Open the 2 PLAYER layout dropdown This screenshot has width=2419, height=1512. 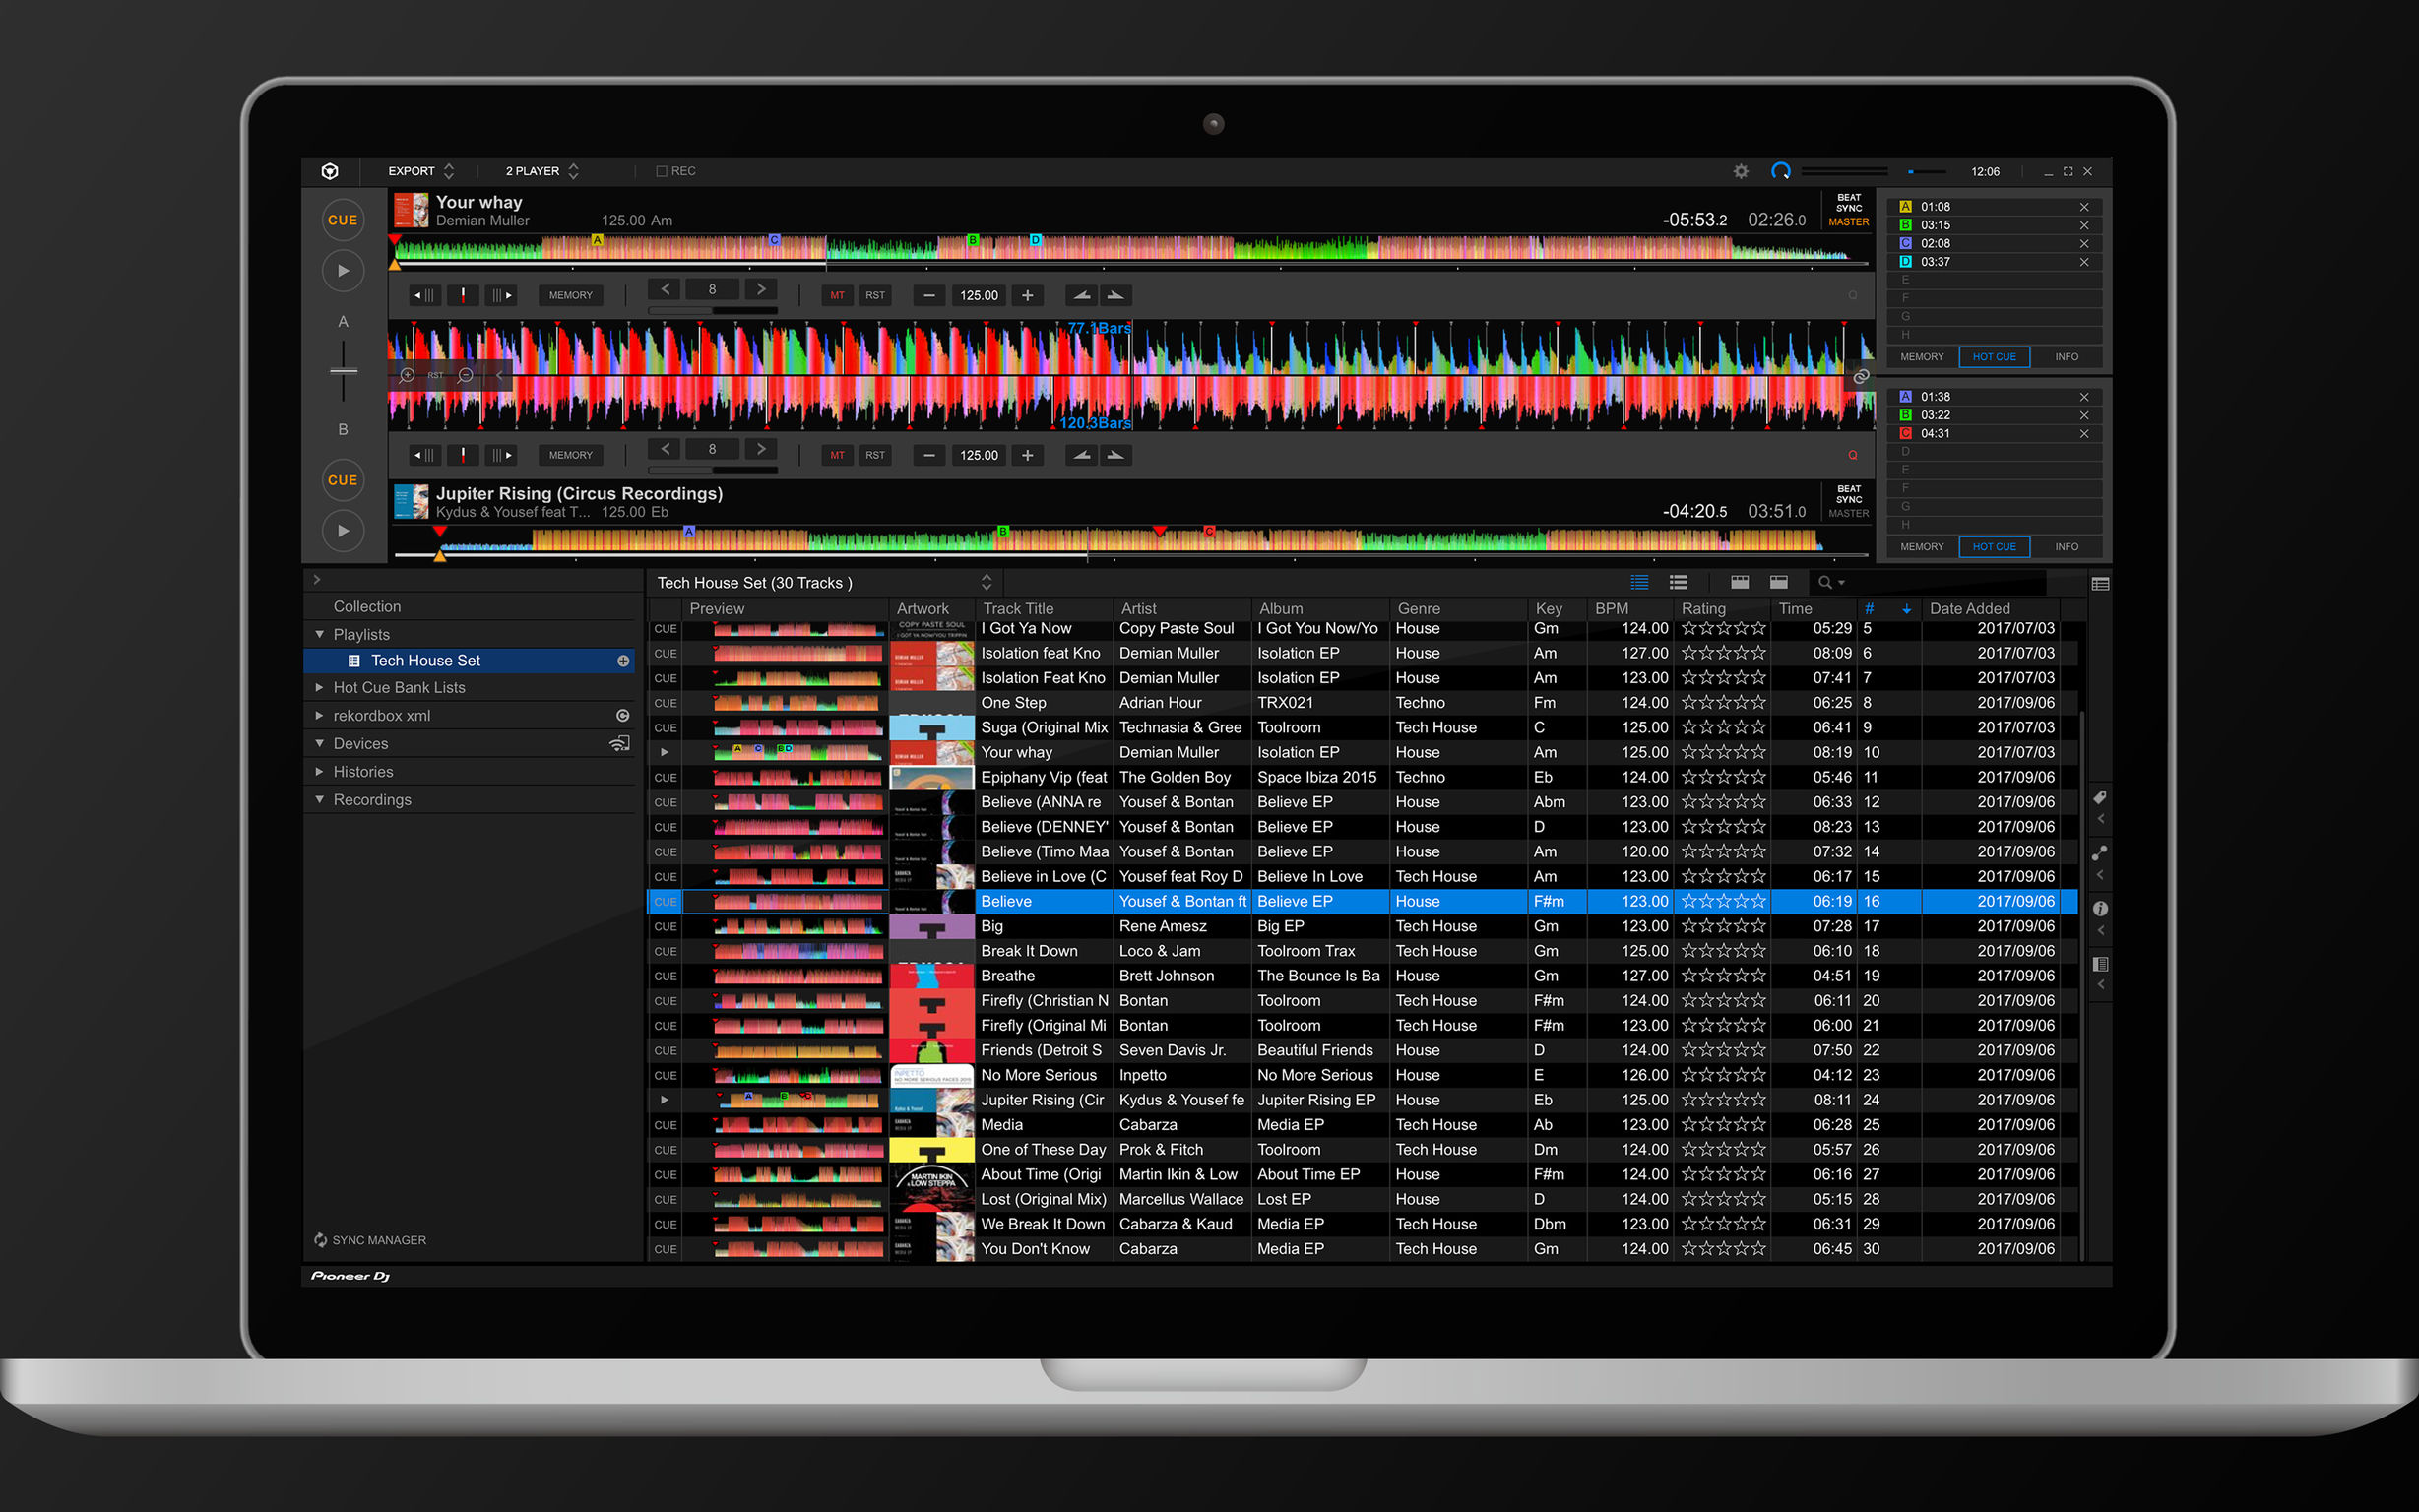(x=542, y=171)
